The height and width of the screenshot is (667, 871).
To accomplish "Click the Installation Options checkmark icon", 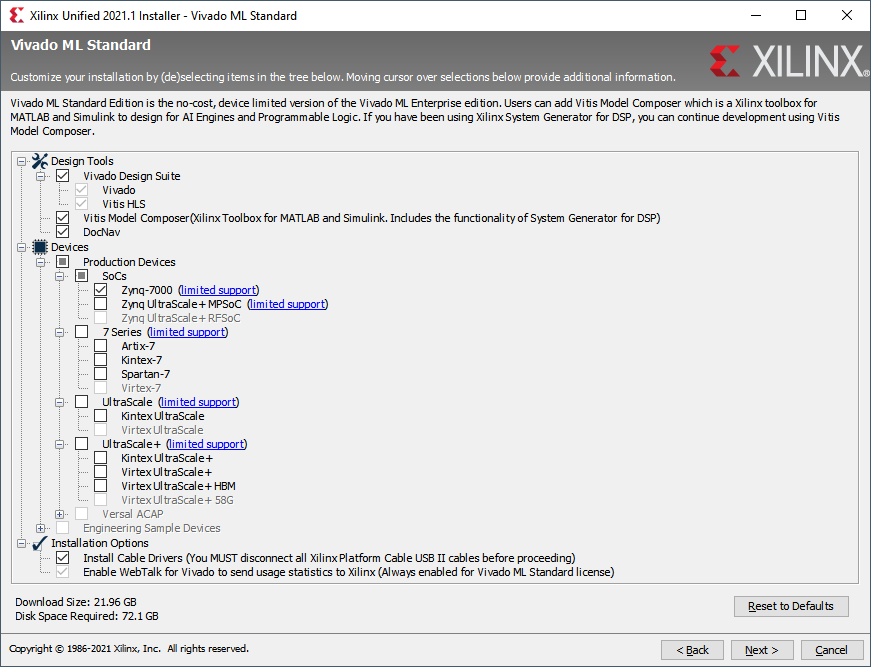I will (x=40, y=543).
